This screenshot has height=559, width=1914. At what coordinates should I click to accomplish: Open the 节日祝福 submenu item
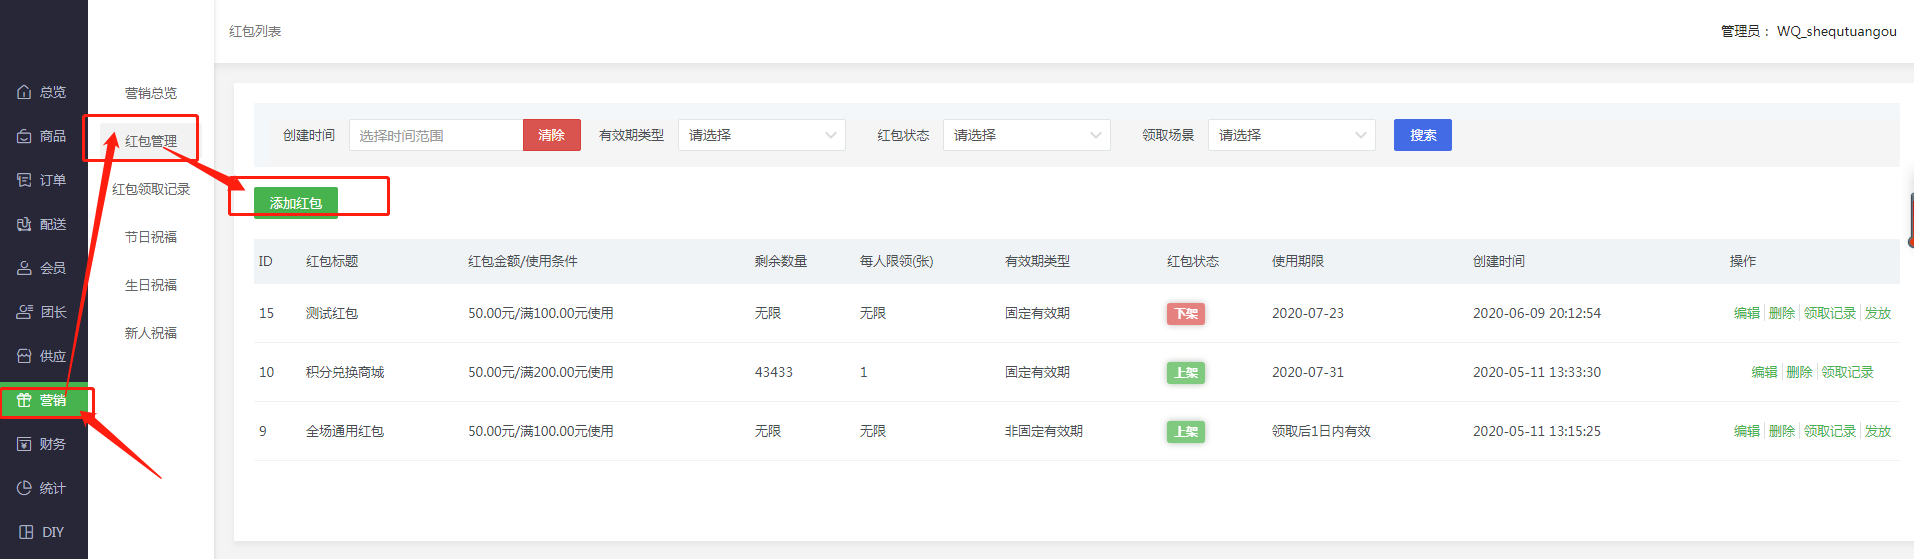(151, 237)
